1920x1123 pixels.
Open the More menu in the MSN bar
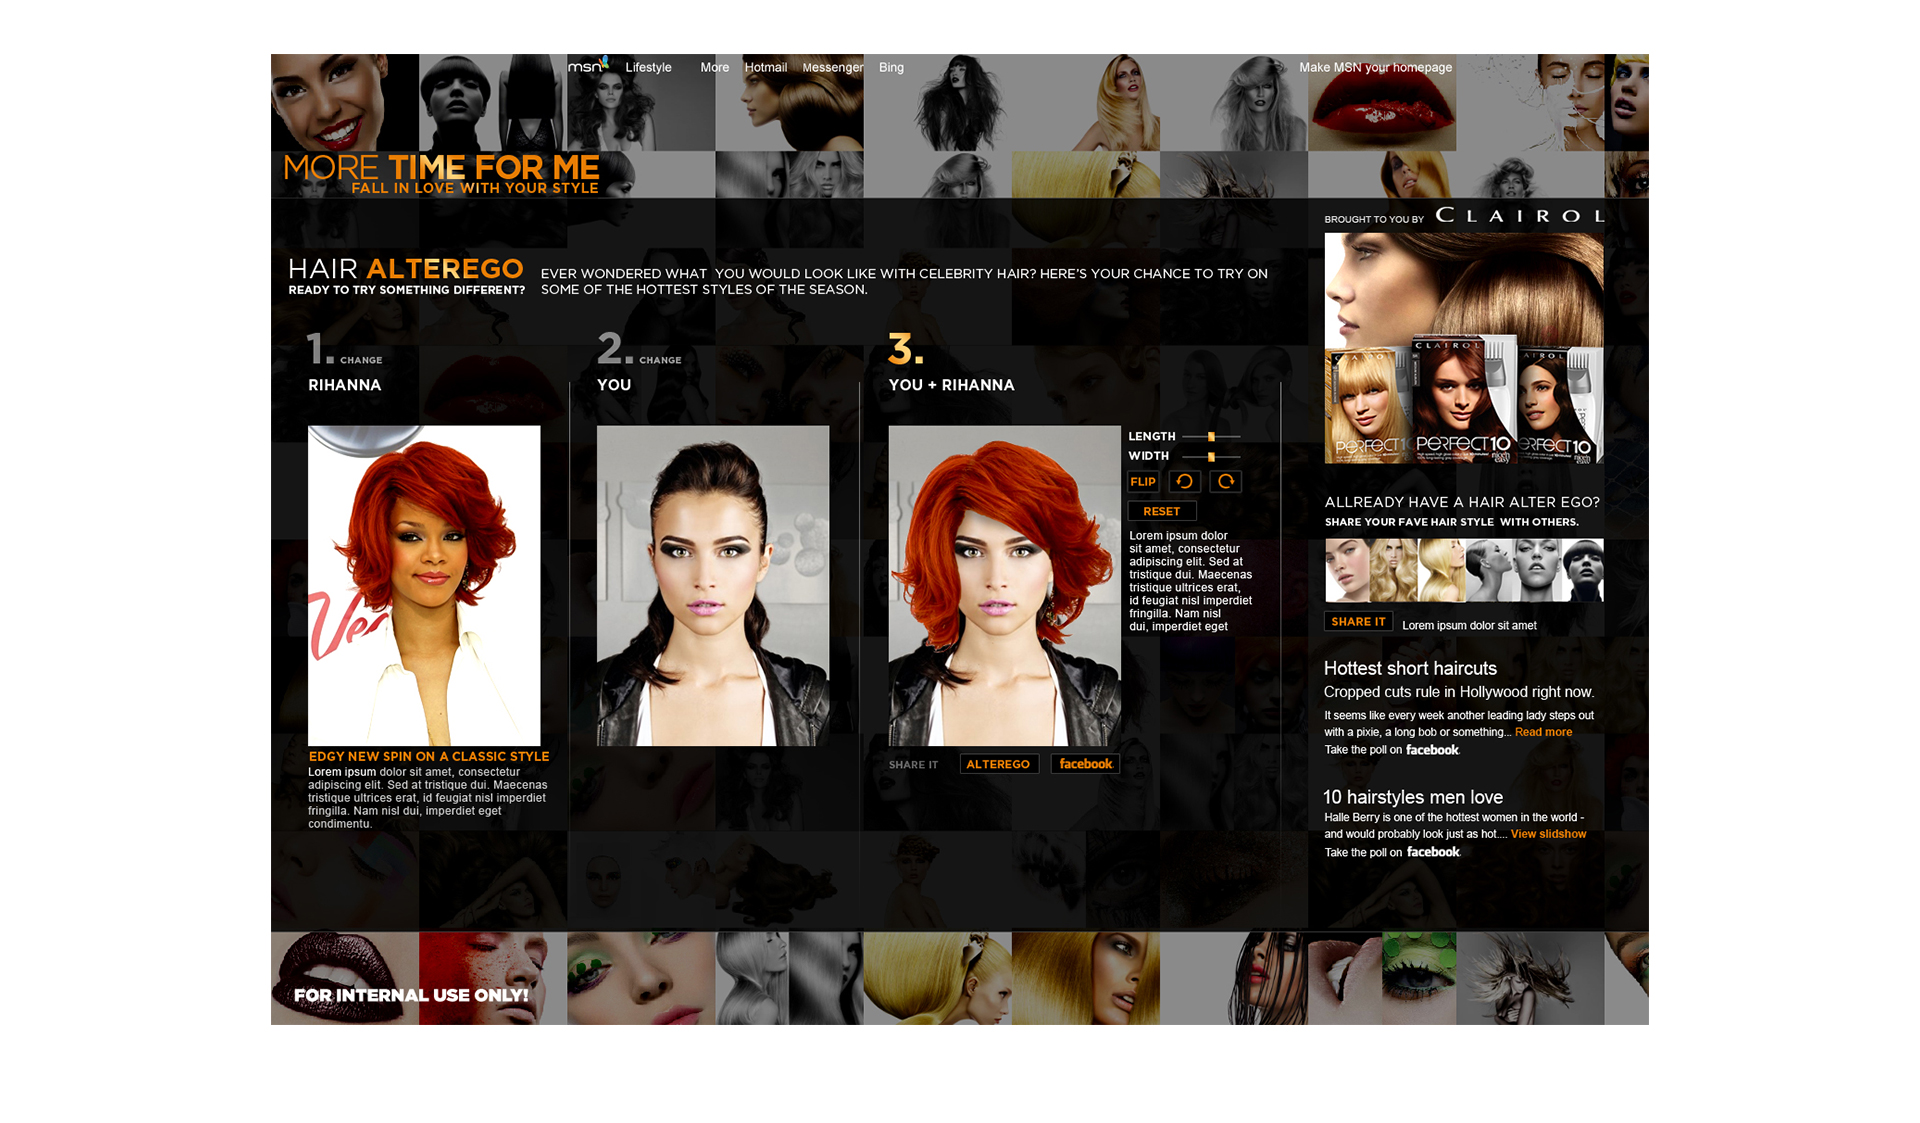(714, 68)
